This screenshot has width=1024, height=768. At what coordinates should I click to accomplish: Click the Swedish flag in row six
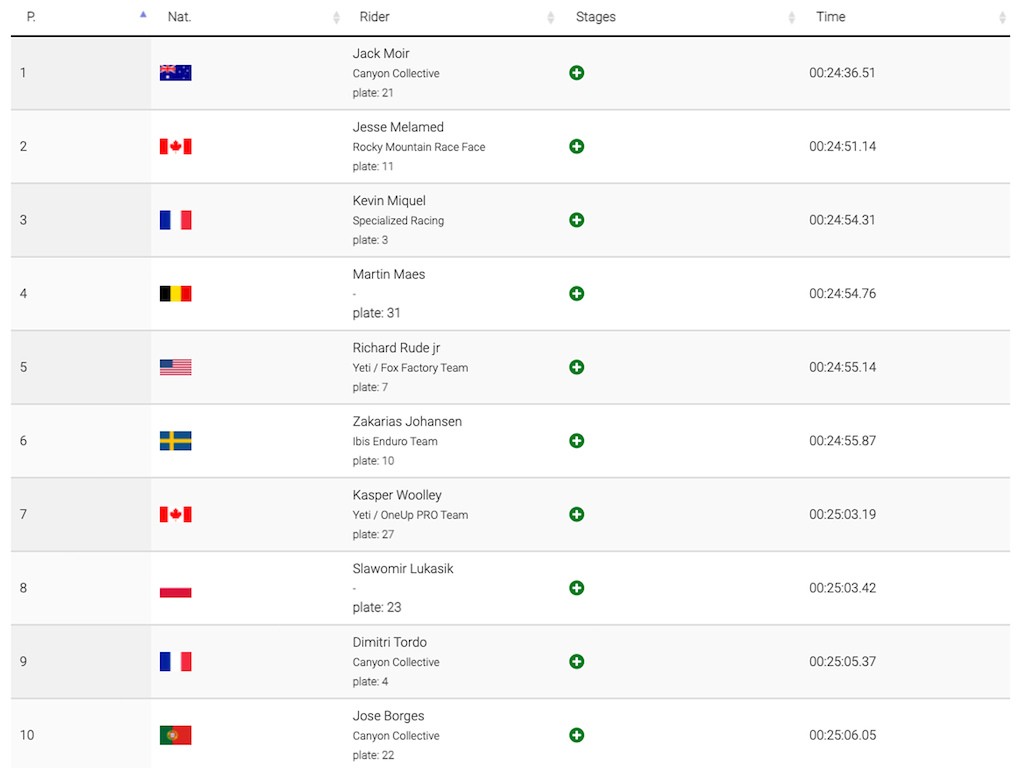point(176,441)
